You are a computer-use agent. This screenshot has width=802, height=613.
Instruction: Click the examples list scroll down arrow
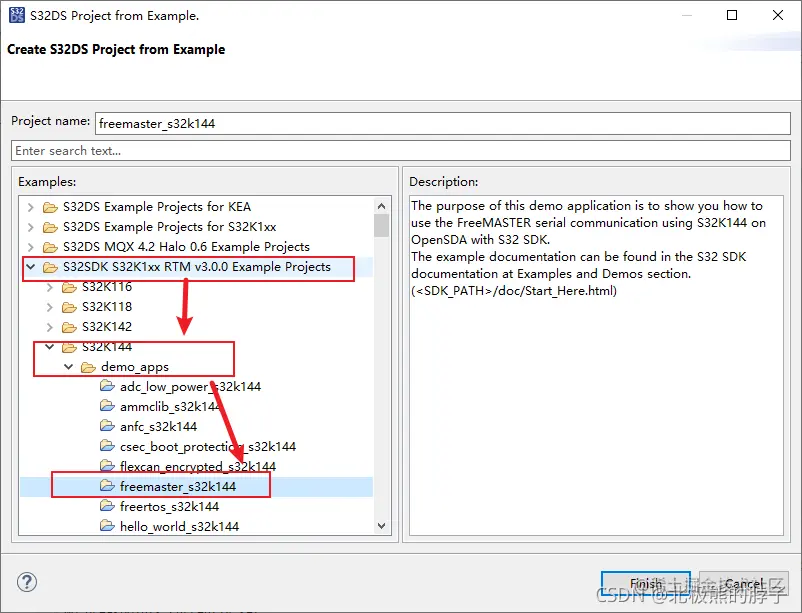click(381, 526)
